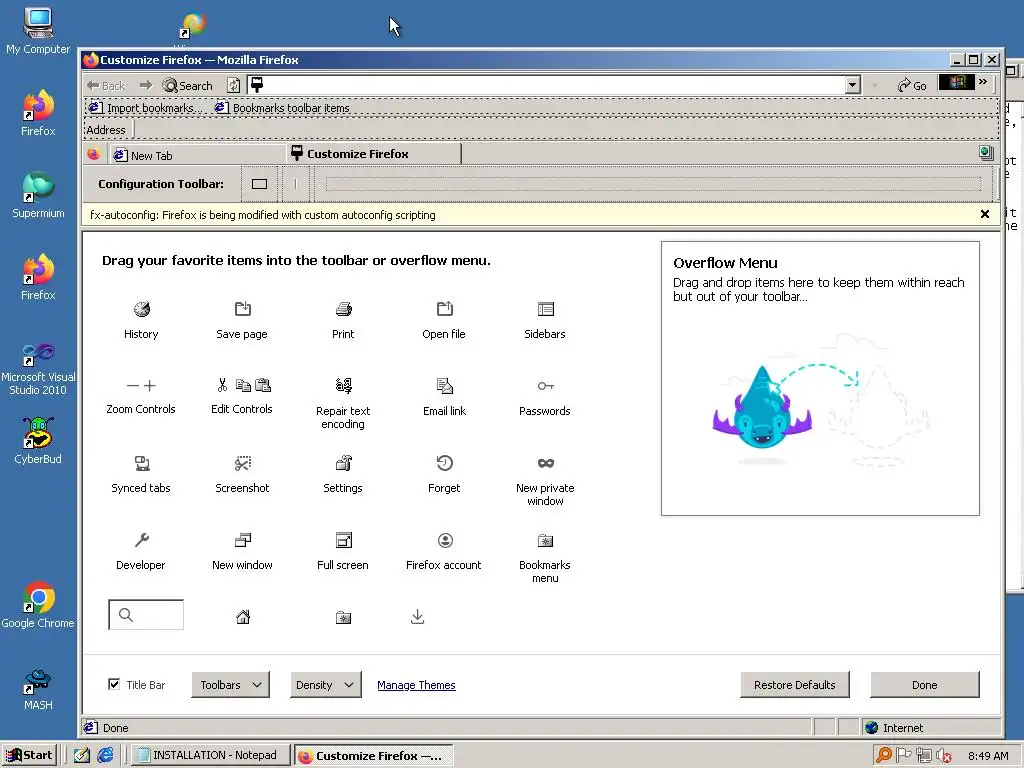Choose the Sidebars icon
This screenshot has width=1024, height=768.
(x=545, y=309)
